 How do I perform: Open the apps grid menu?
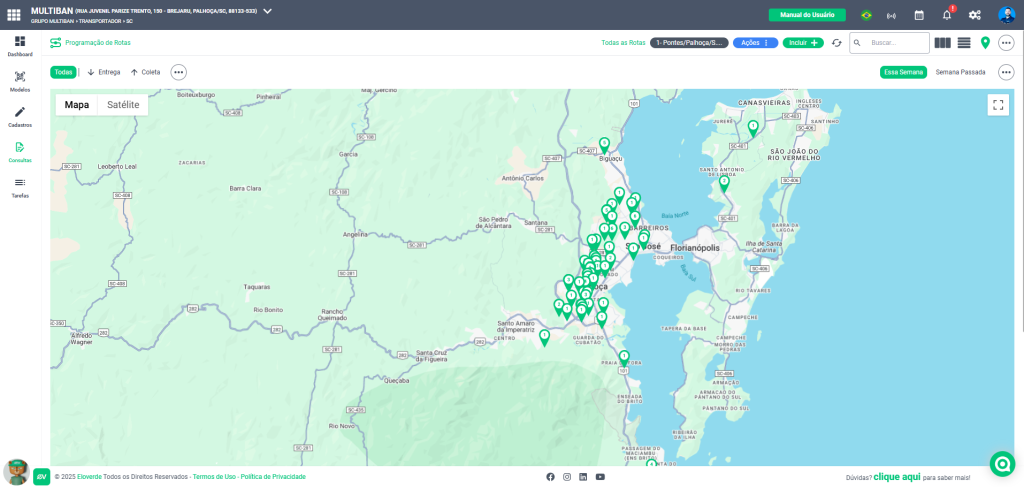coord(14,15)
